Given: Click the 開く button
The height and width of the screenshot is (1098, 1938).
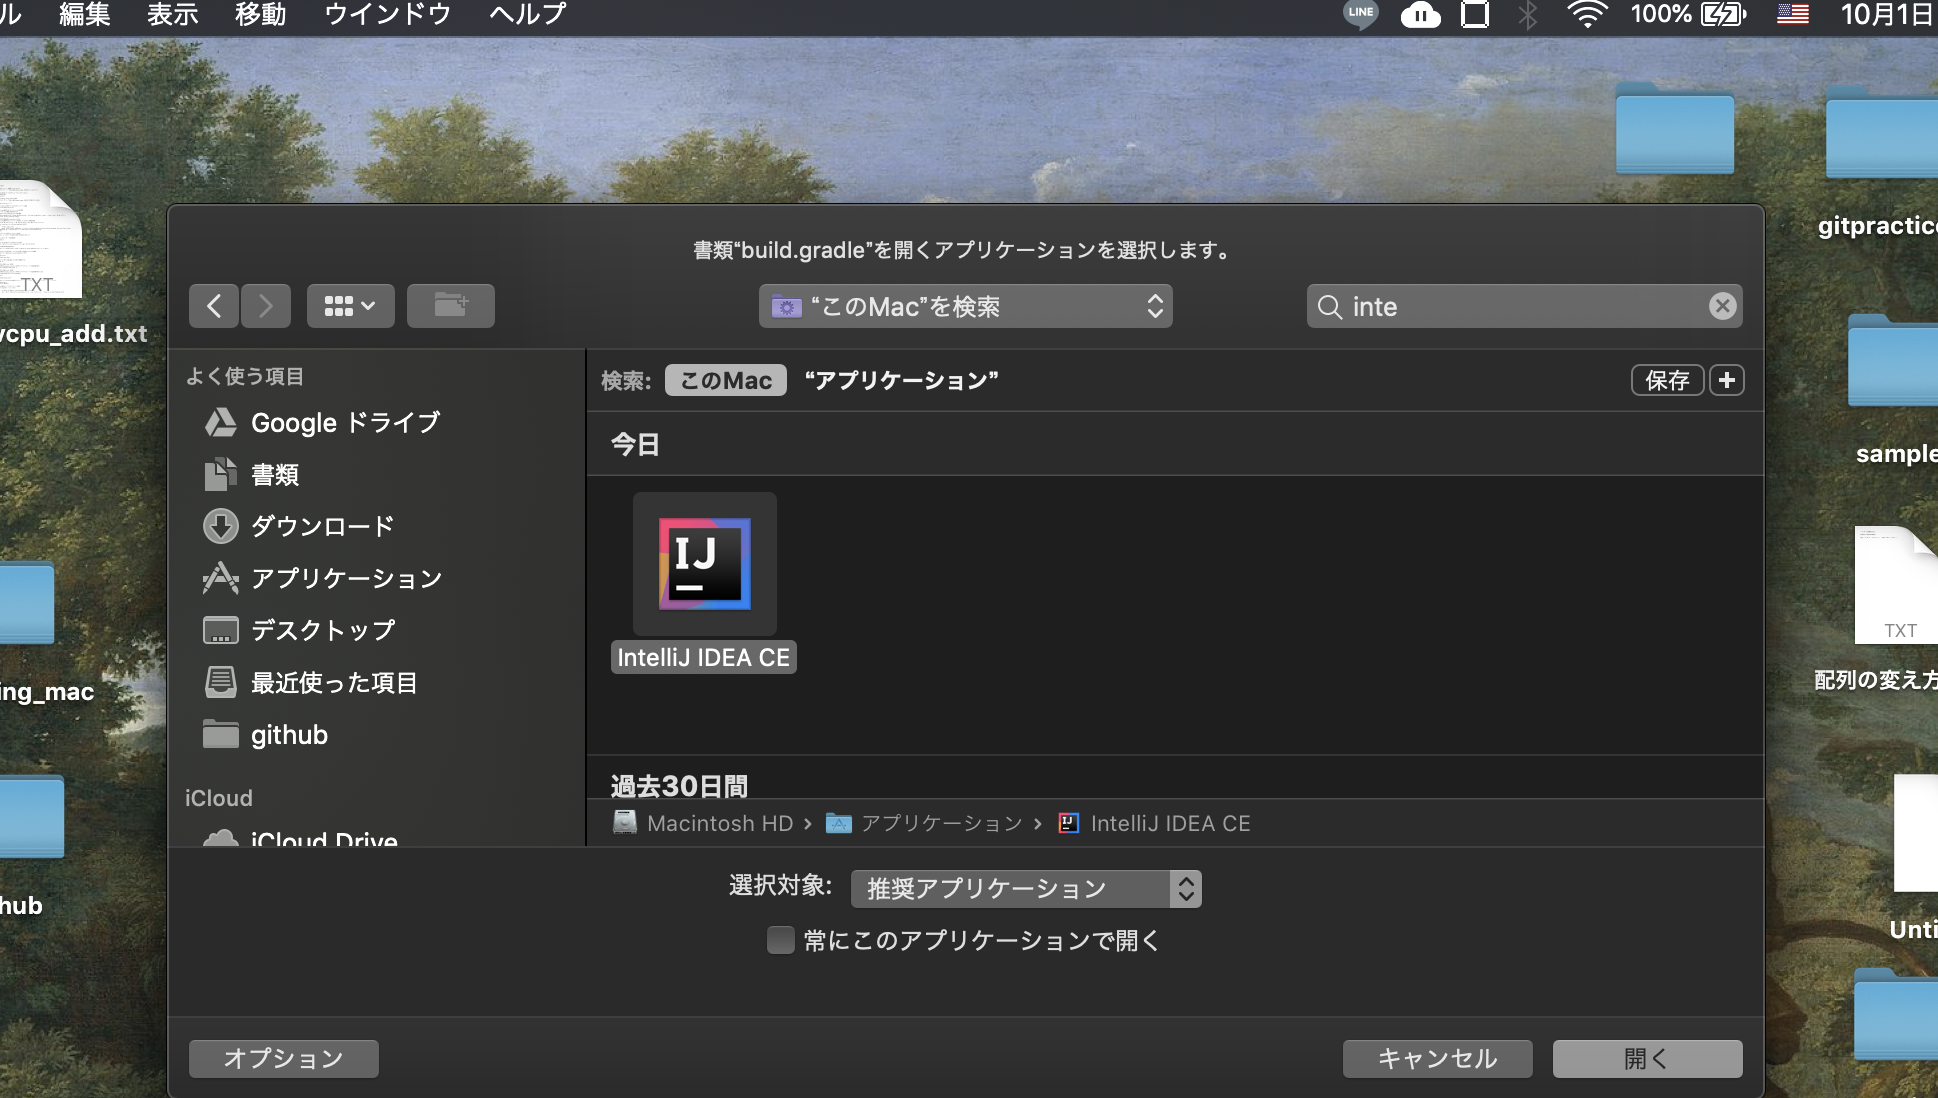Looking at the screenshot, I should 1648,1058.
